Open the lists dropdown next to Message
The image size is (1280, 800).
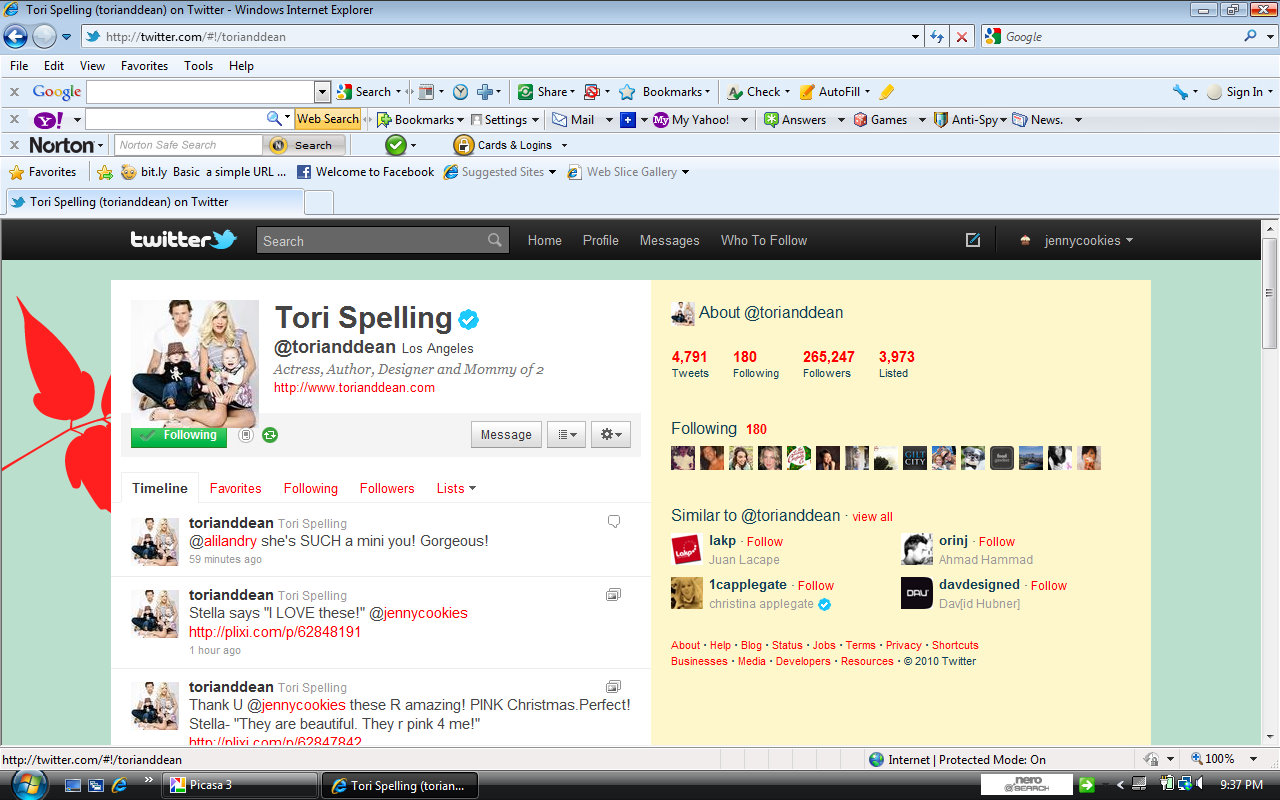coord(567,434)
